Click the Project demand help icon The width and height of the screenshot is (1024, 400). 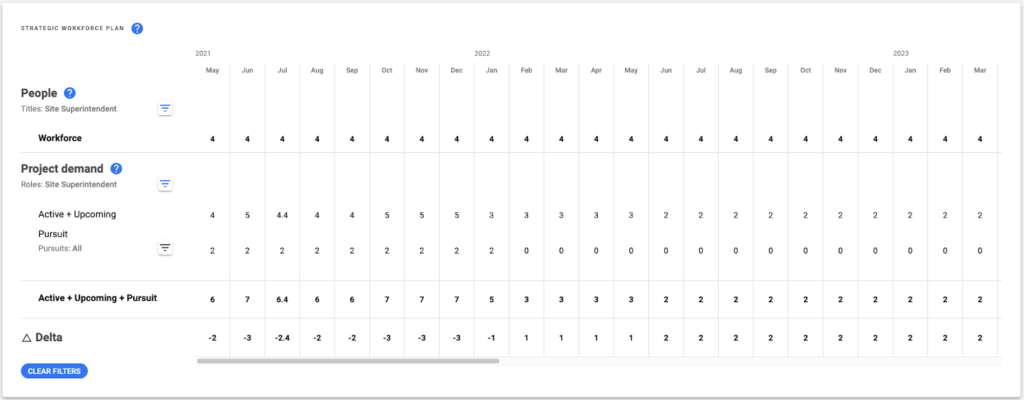(116, 169)
